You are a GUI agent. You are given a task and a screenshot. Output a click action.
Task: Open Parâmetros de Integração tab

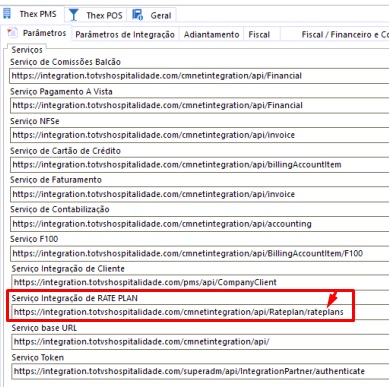pos(125,35)
